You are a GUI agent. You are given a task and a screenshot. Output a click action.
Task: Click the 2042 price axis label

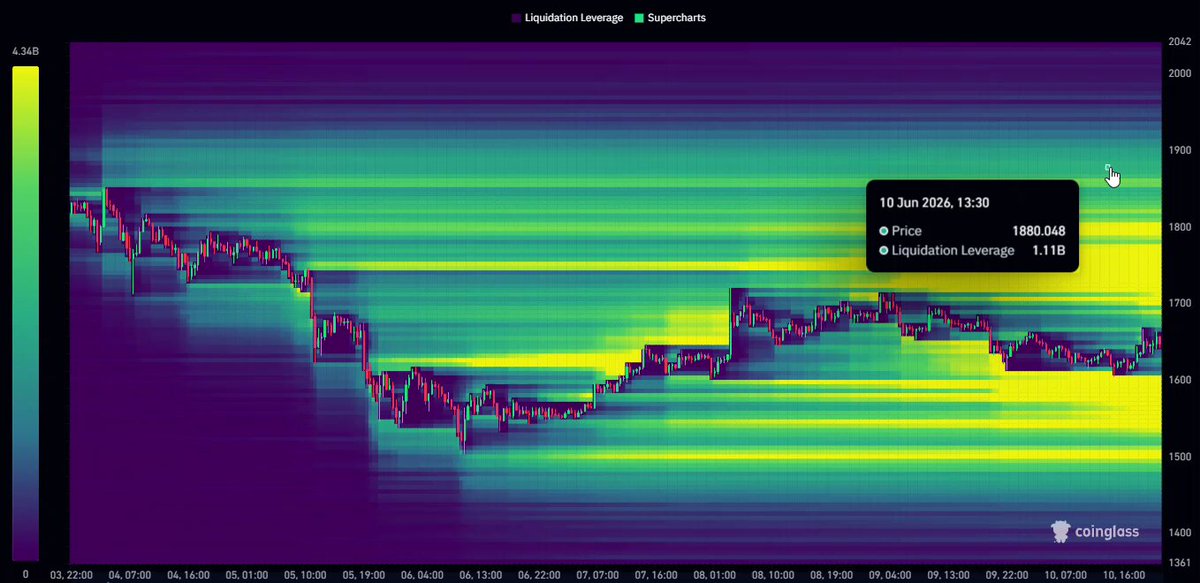[1180, 43]
